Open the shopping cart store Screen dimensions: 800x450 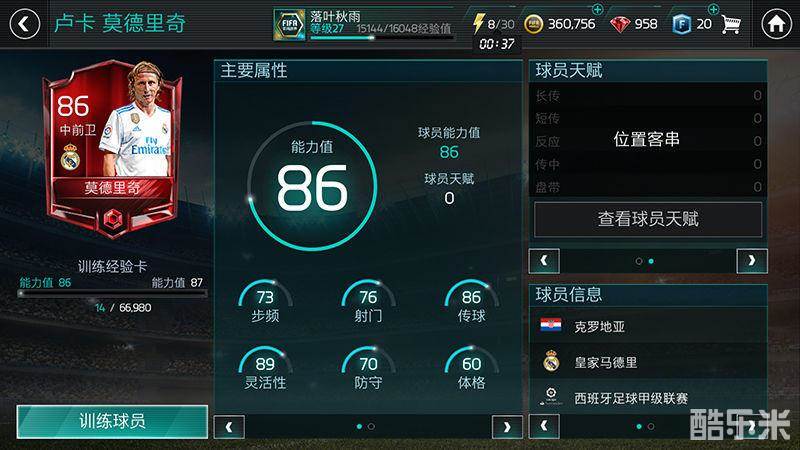click(731, 24)
